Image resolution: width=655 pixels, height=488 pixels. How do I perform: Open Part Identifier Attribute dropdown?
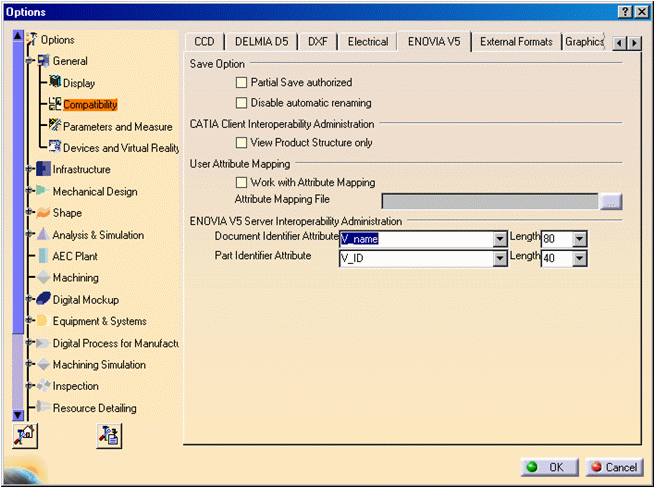point(500,259)
